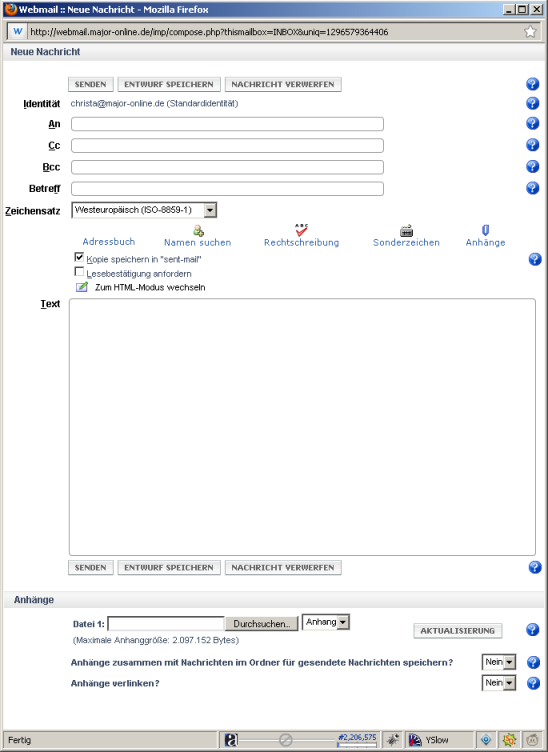Image resolution: width=548 pixels, height=752 pixels.
Task: Bookmark page with the address bar star
Action: (x=530, y=32)
